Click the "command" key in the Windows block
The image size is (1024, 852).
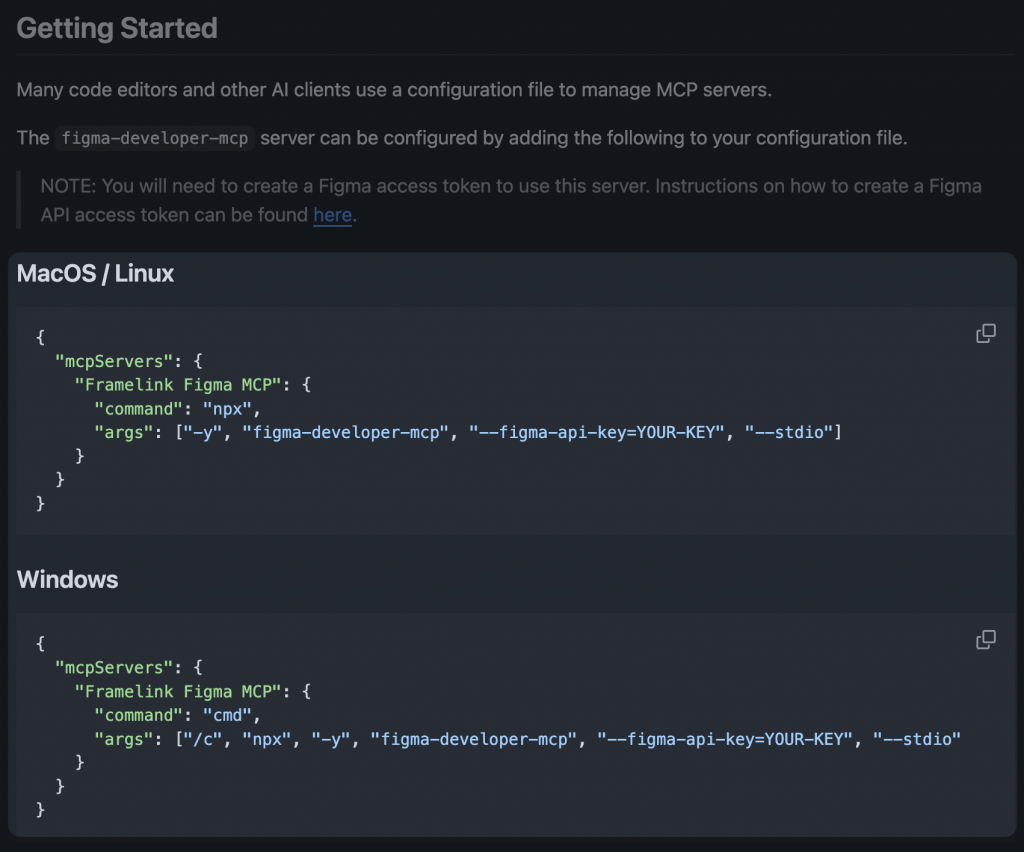tap(139, 715)
